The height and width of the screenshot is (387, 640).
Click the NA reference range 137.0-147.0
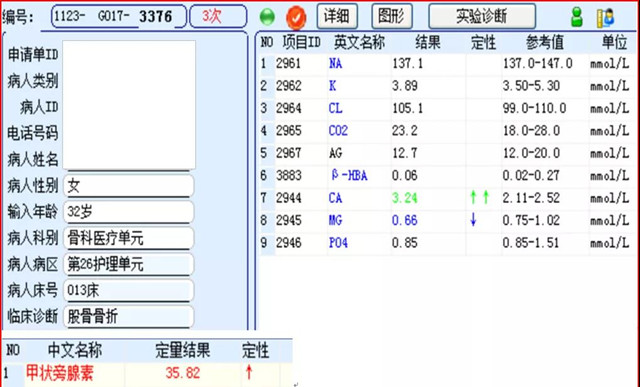point(538,64)
